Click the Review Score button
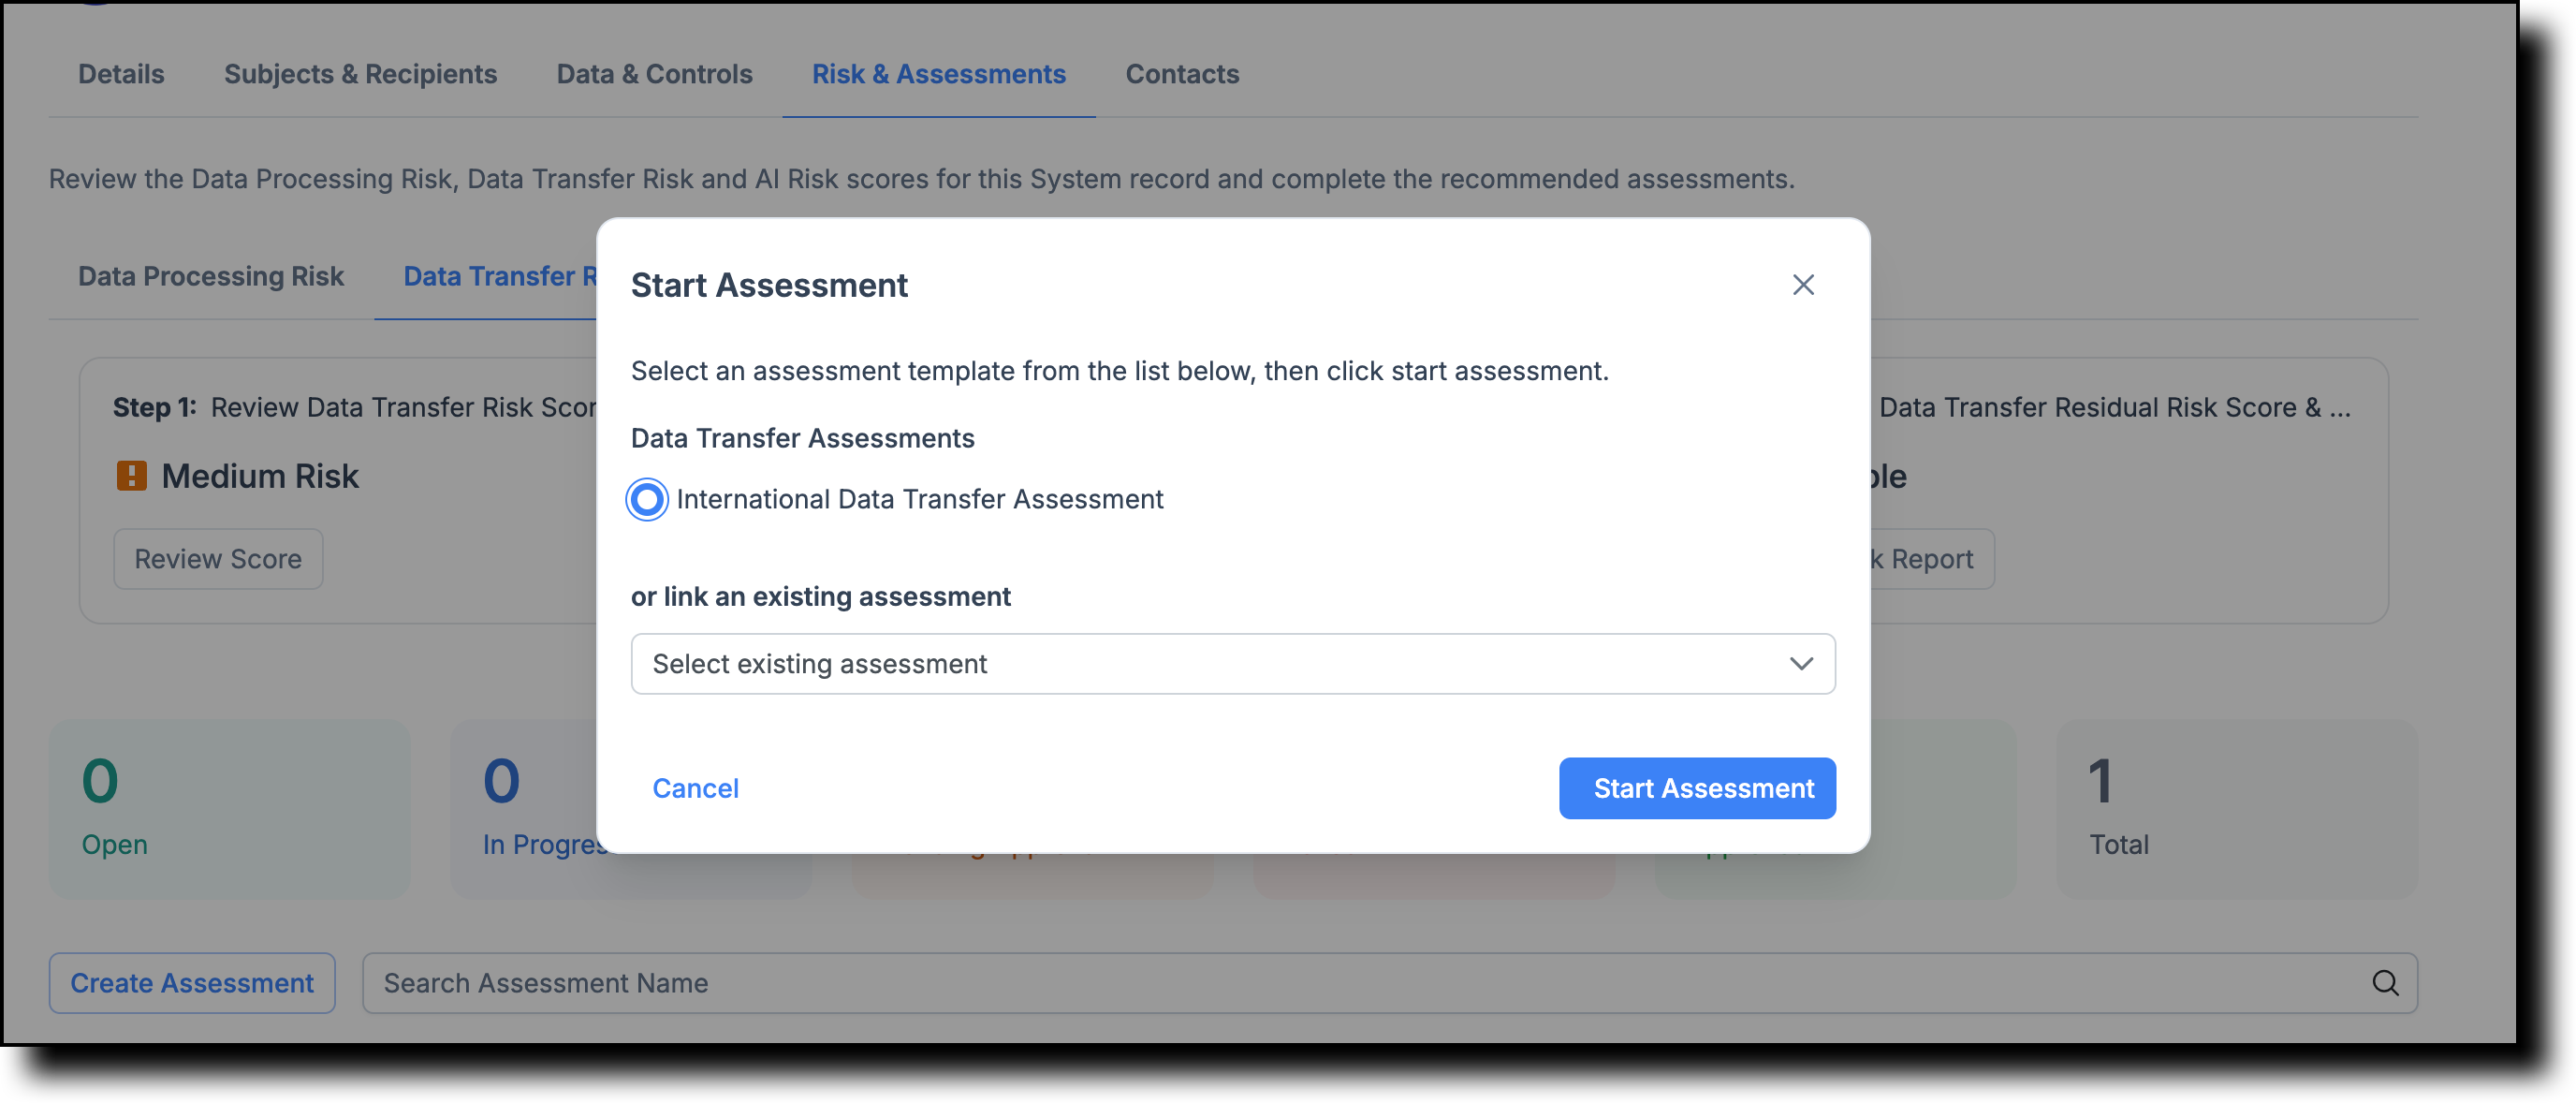The width and height of the screenshot is (2576, 1103). [x=218, y=559]
